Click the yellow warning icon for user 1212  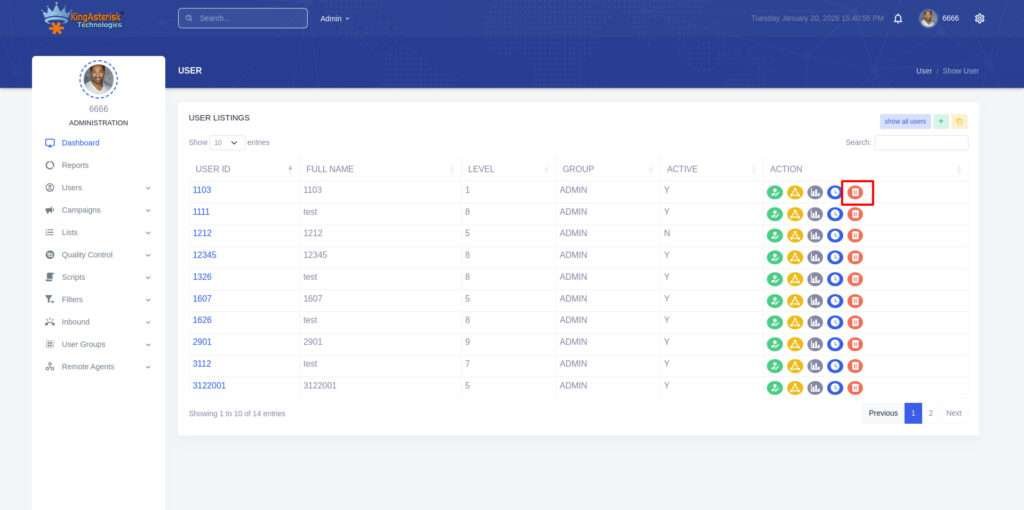pos(795,236)
